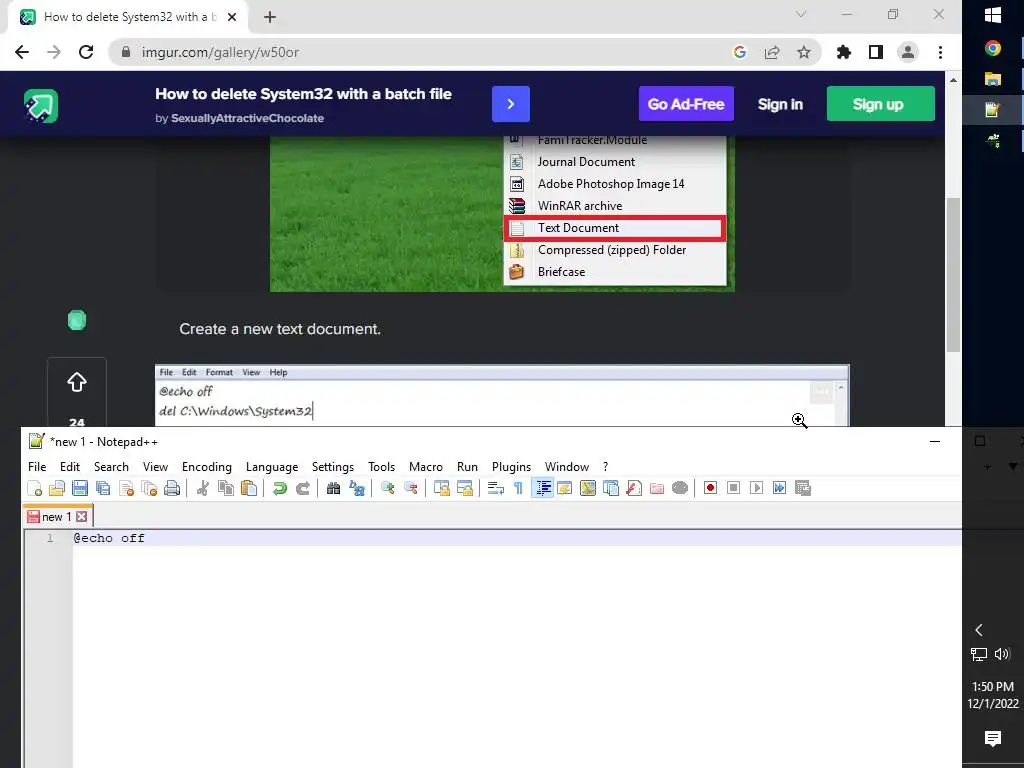Click the macro Playback icon
The image size is (1024, 768).
[756, 488]
